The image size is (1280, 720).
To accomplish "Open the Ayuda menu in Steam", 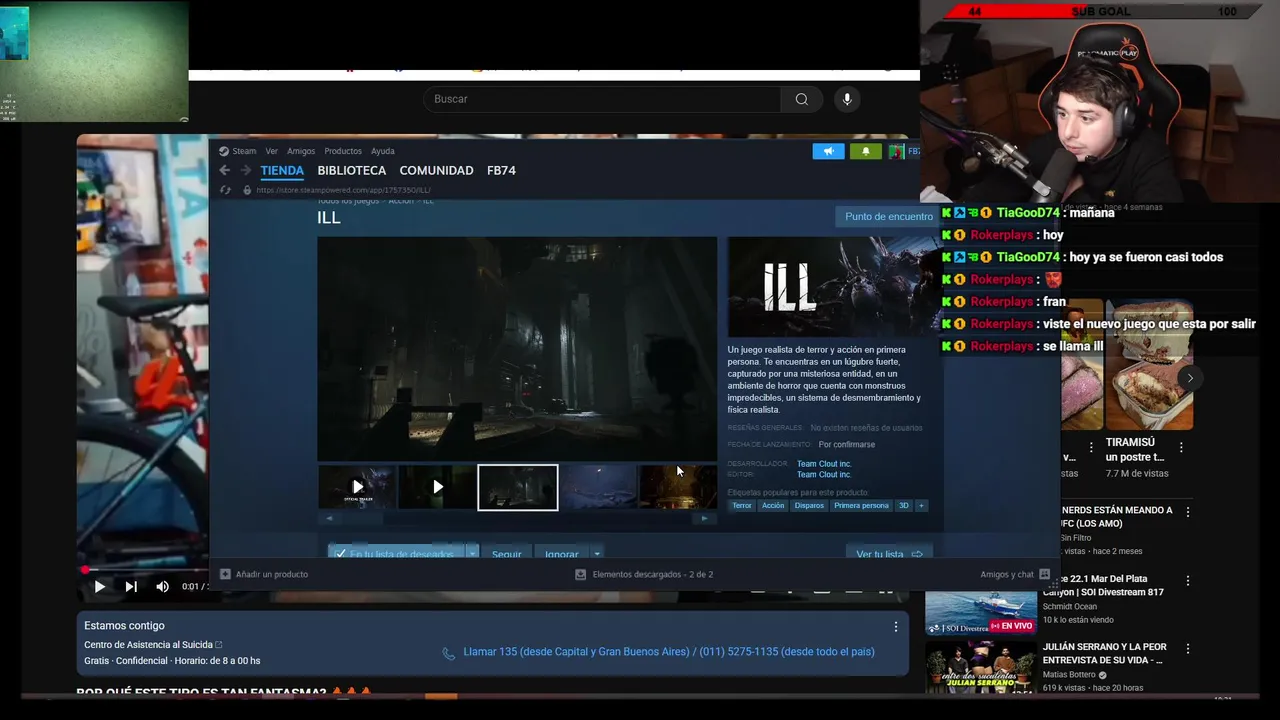I will tap(383, 151).
